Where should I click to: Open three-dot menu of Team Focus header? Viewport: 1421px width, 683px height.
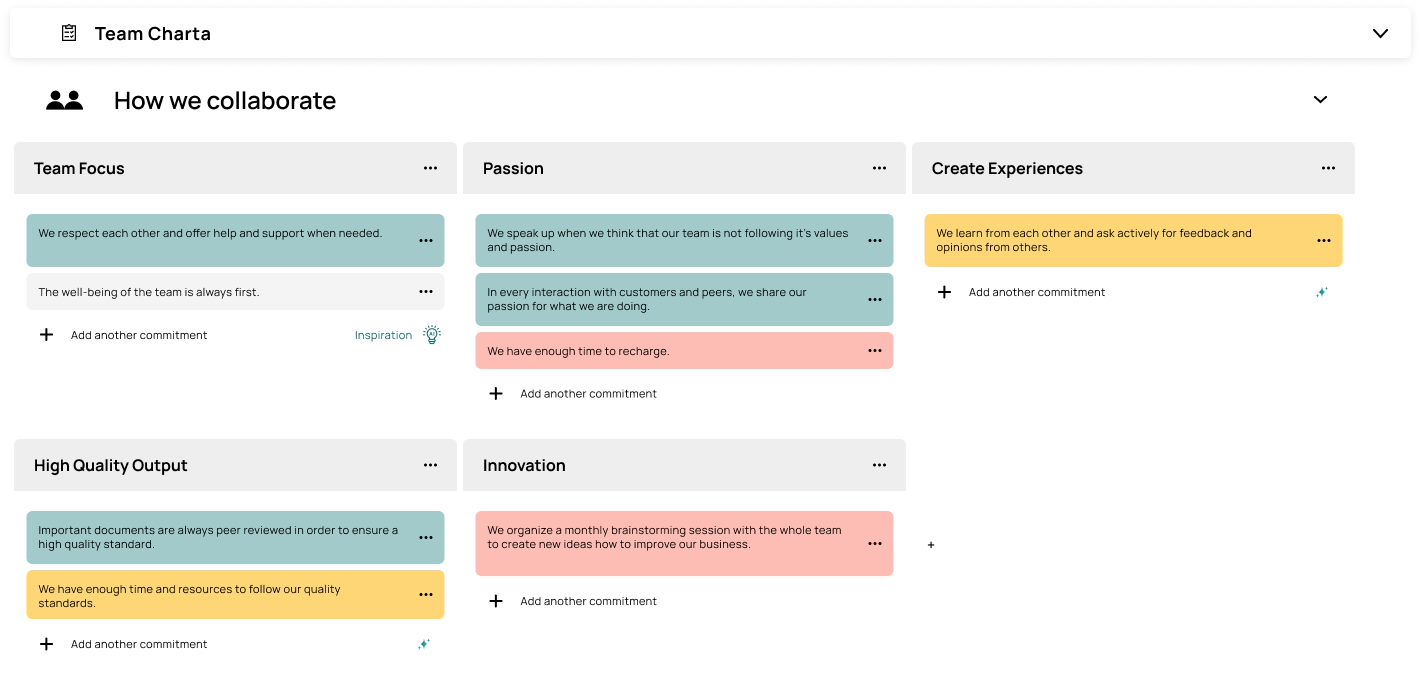430,168
